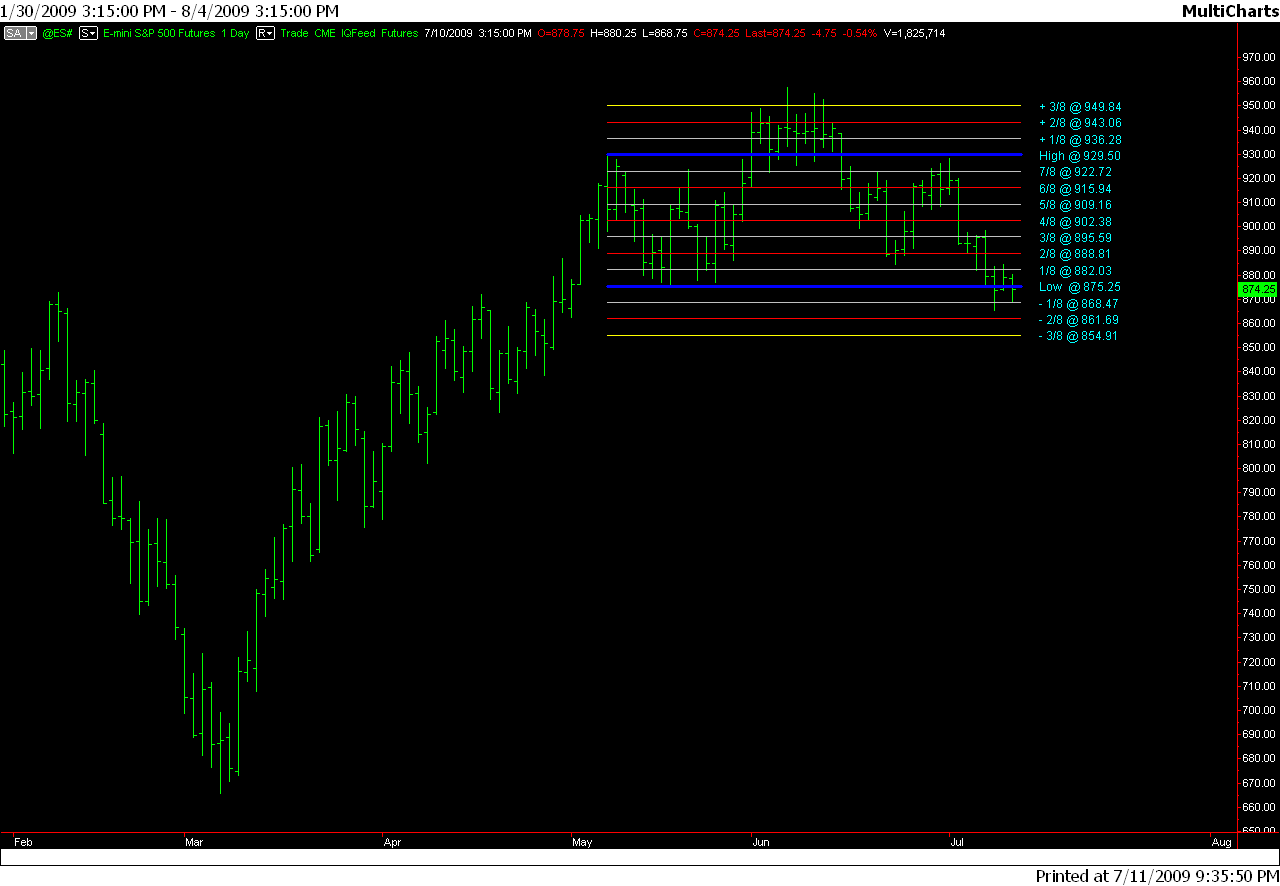Select the '5/8 @ 909.16' level label
Screen dimensions: 1280x886
pyautogui.click(x=1075, y=205)
